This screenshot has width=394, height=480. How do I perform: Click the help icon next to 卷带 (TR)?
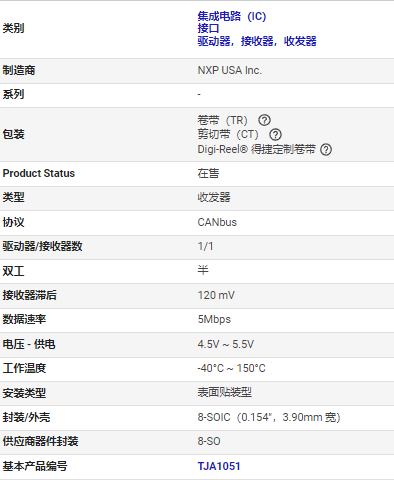pos(264,120)
